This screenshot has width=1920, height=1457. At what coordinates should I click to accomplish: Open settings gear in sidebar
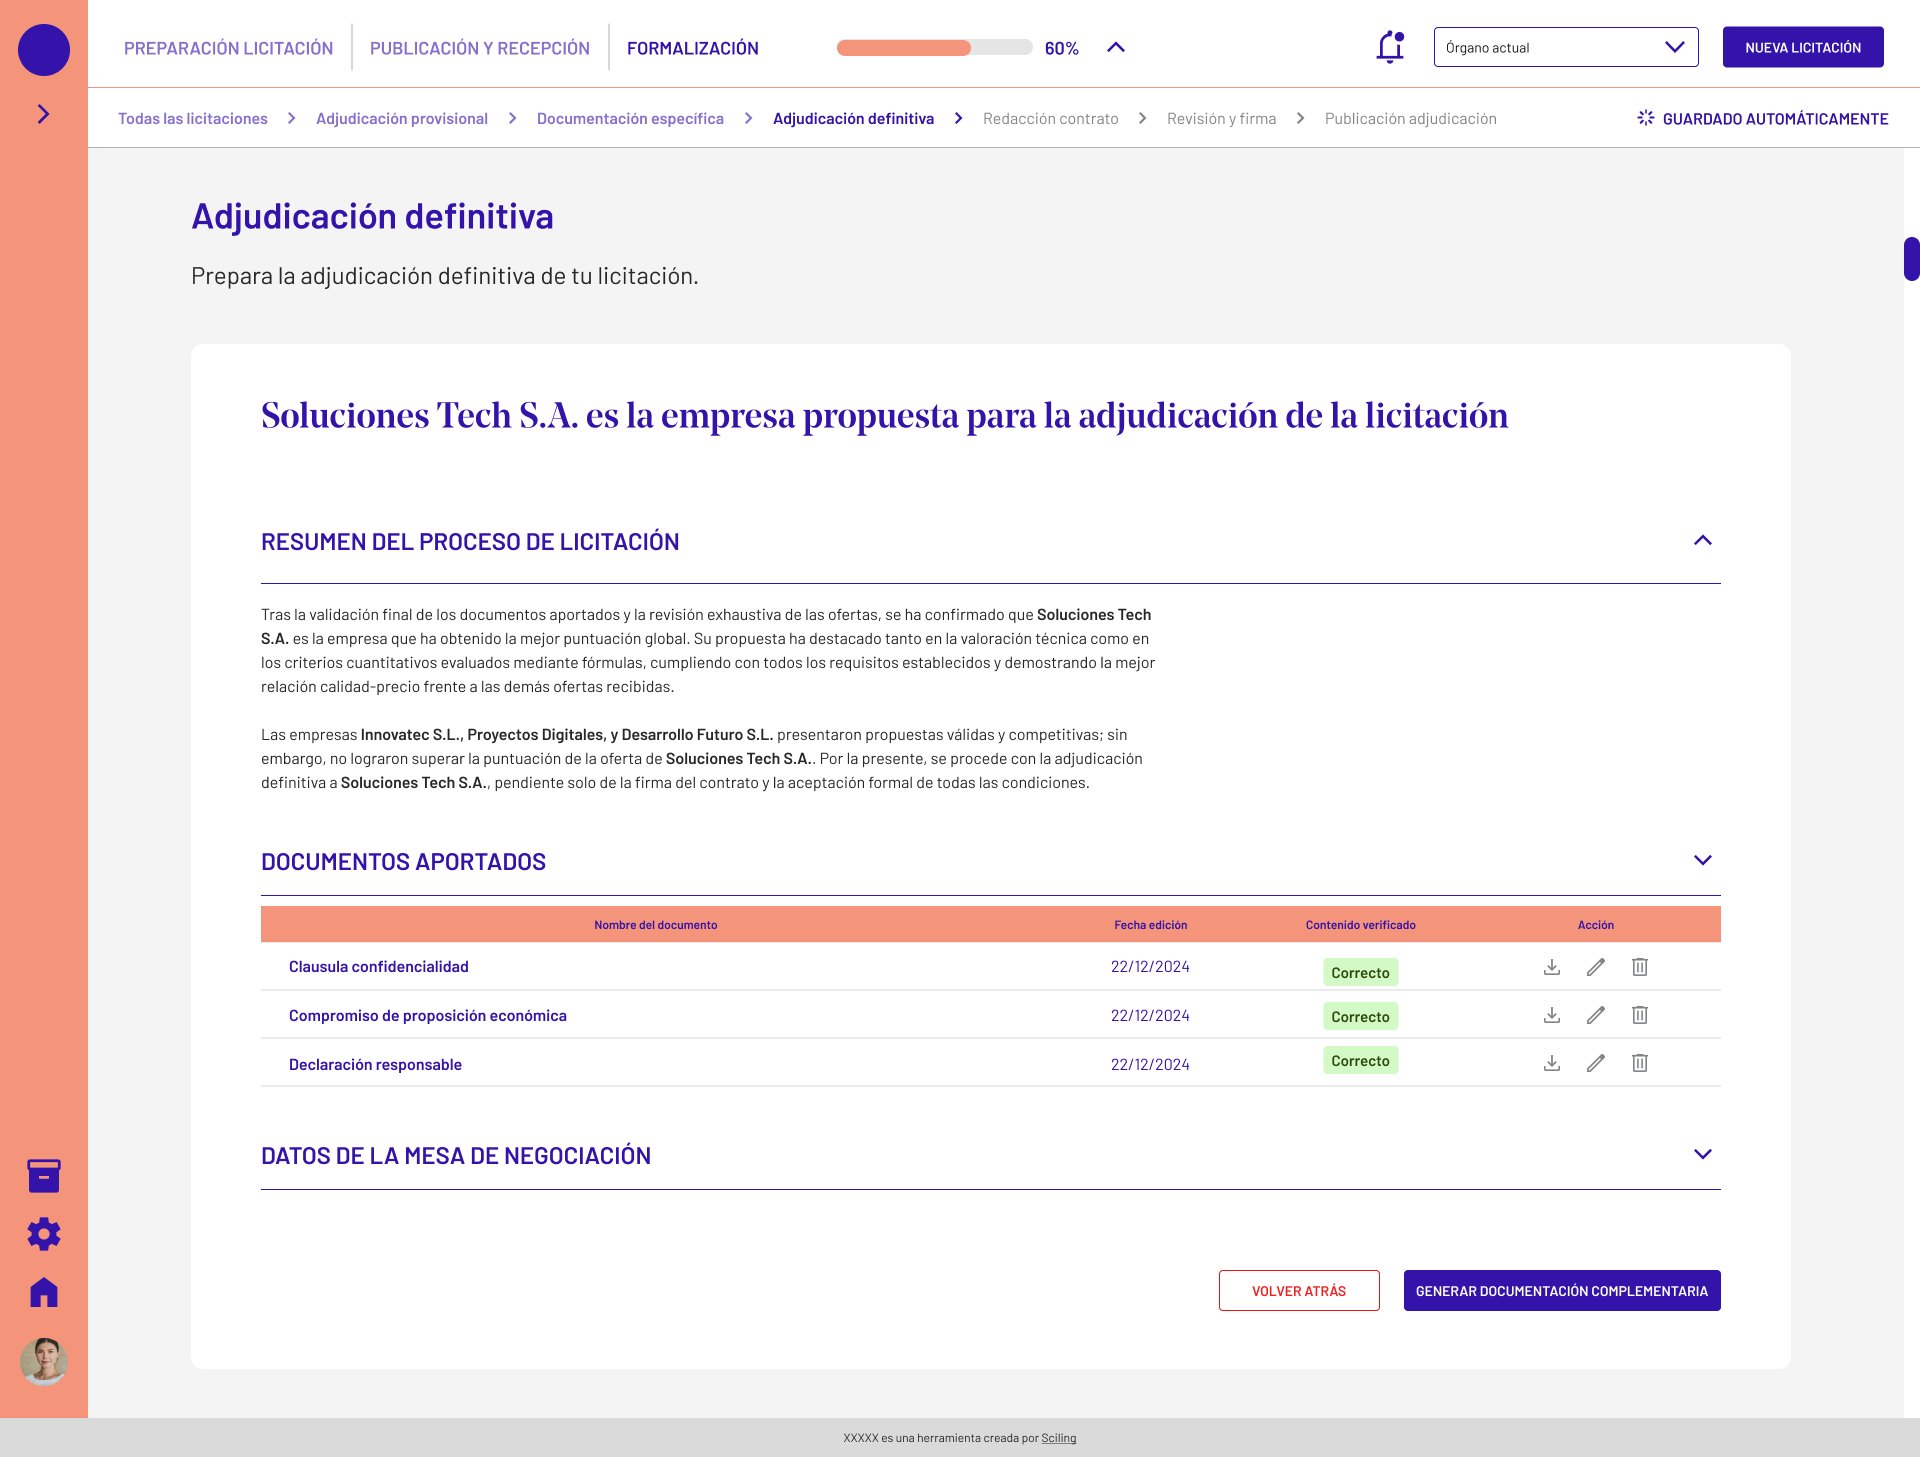pyautogui.click(x=44, y=1234)
